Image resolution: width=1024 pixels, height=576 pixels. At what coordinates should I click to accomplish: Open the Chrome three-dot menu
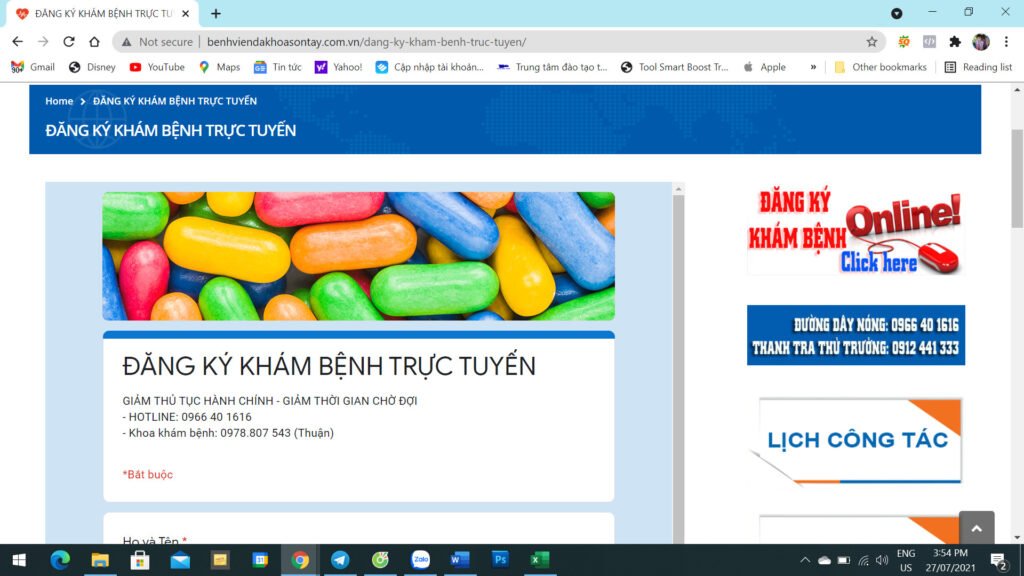[1006, 42]
